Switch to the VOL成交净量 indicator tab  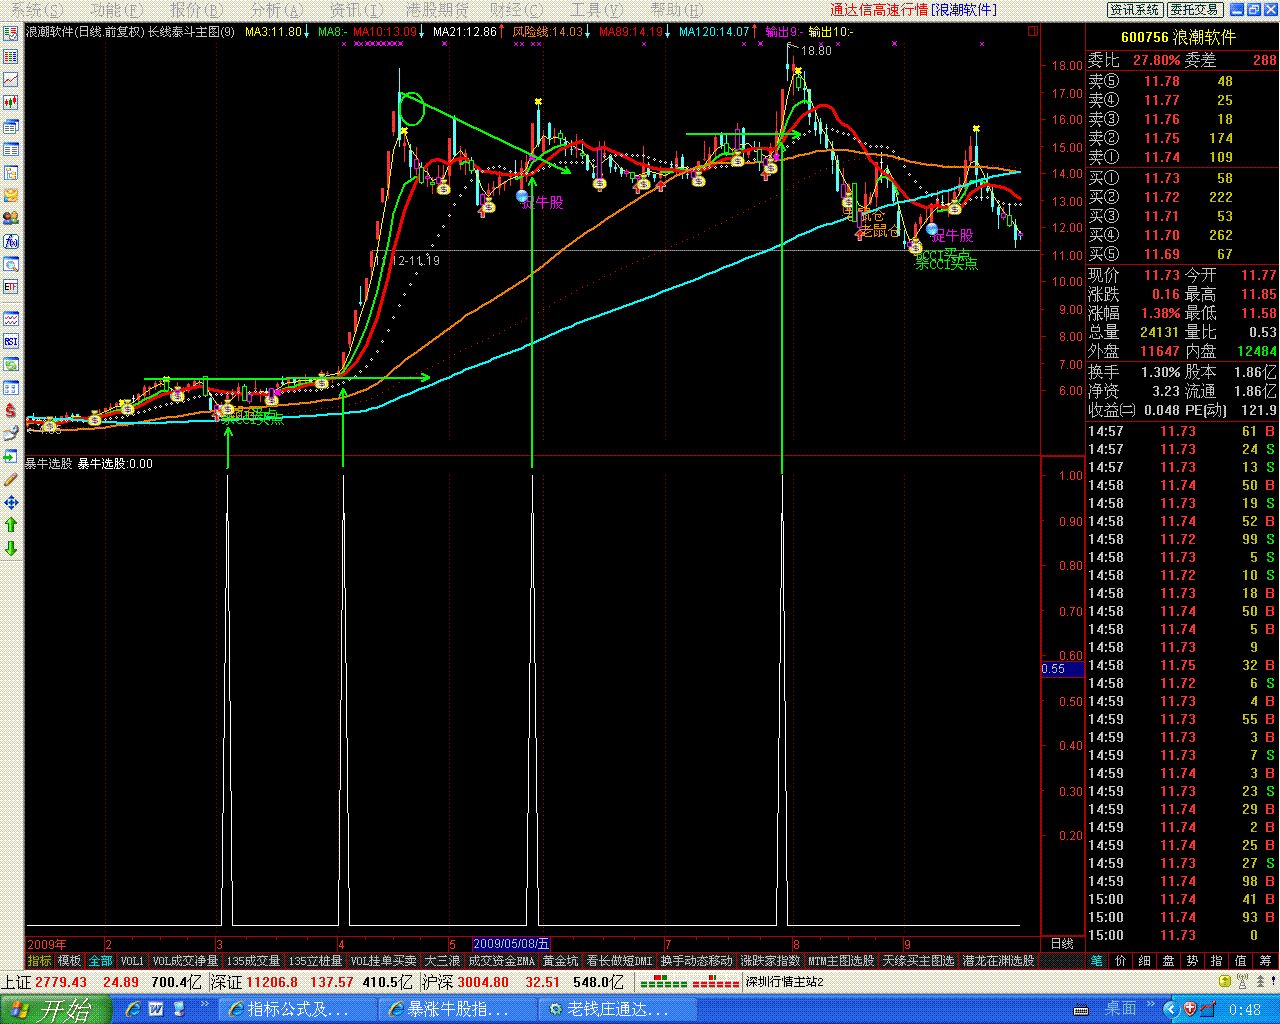(x=185, y=961)
